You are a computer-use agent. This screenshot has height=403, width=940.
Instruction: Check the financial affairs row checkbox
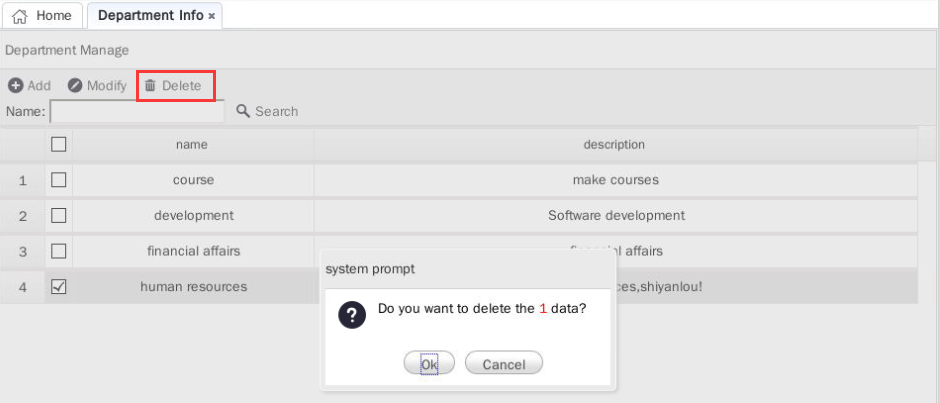59,252
